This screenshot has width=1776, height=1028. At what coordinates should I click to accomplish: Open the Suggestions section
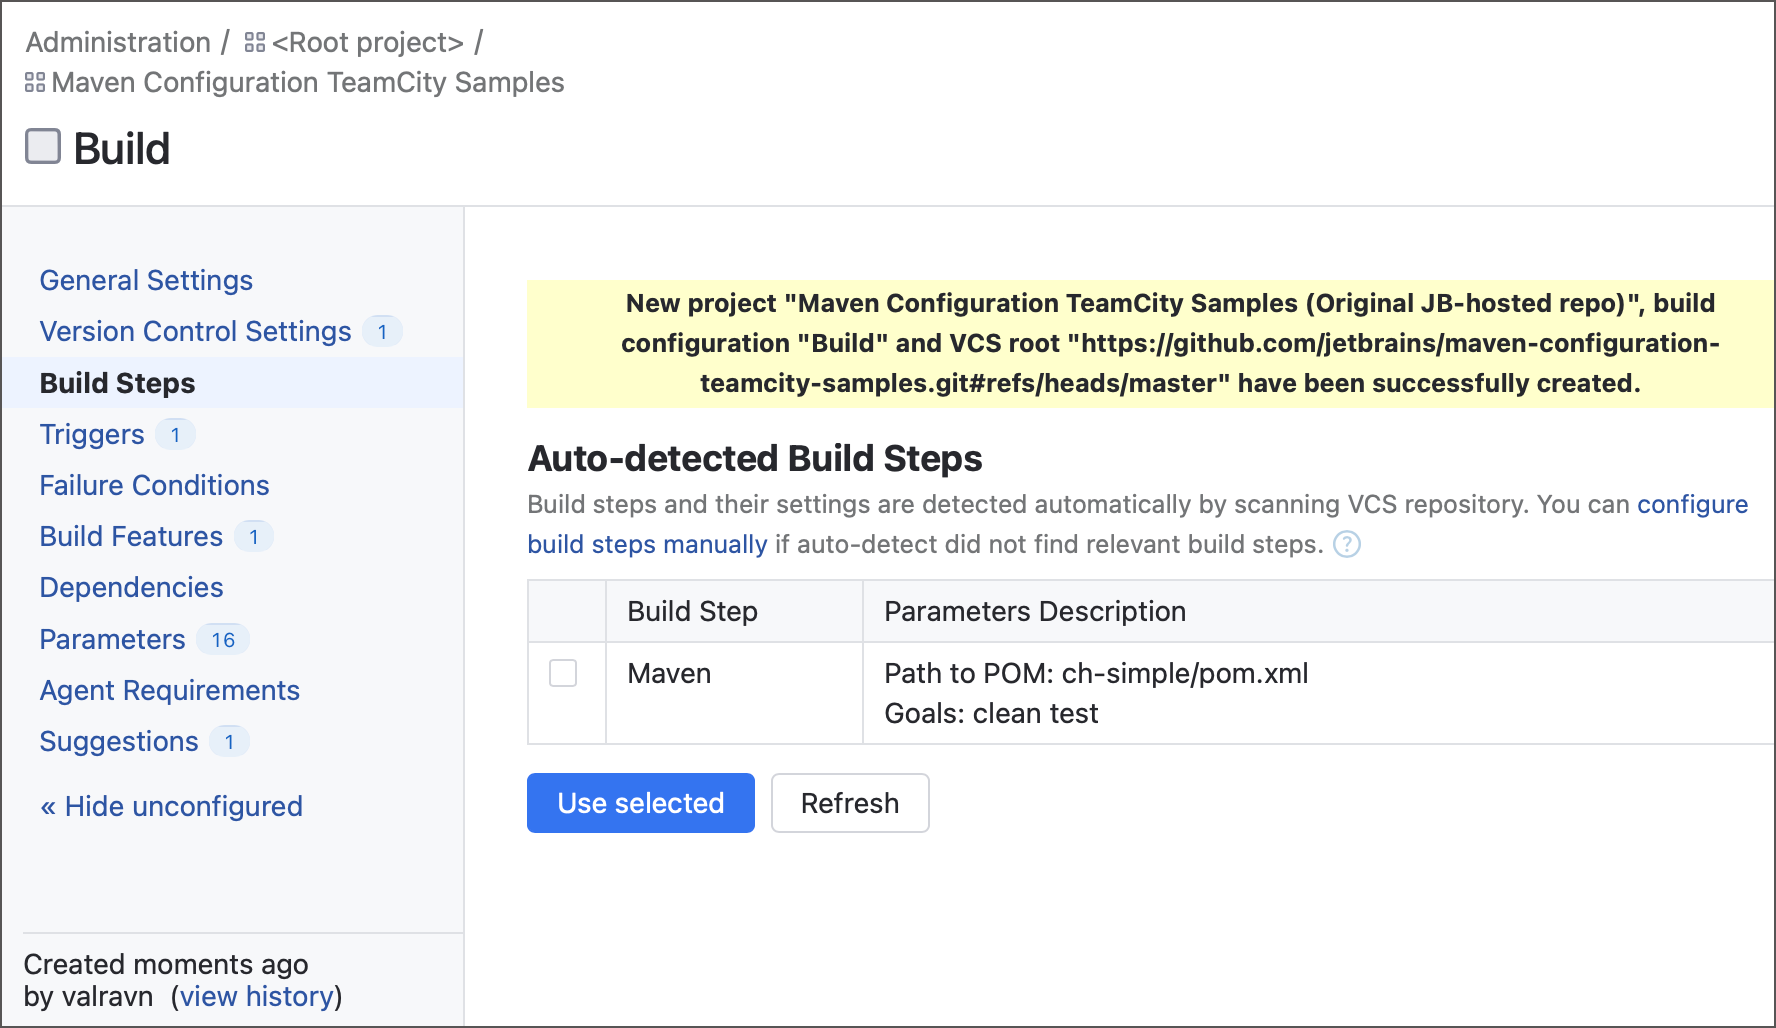tap(119, 741)
